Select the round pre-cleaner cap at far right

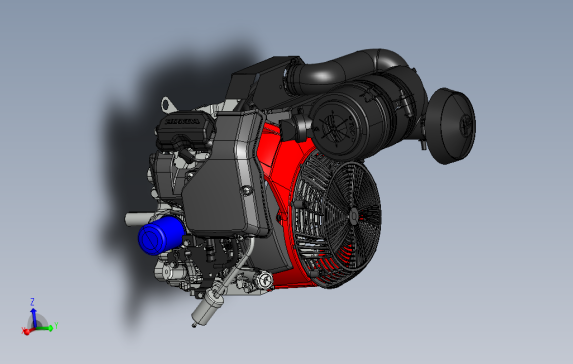click(451, 126)
